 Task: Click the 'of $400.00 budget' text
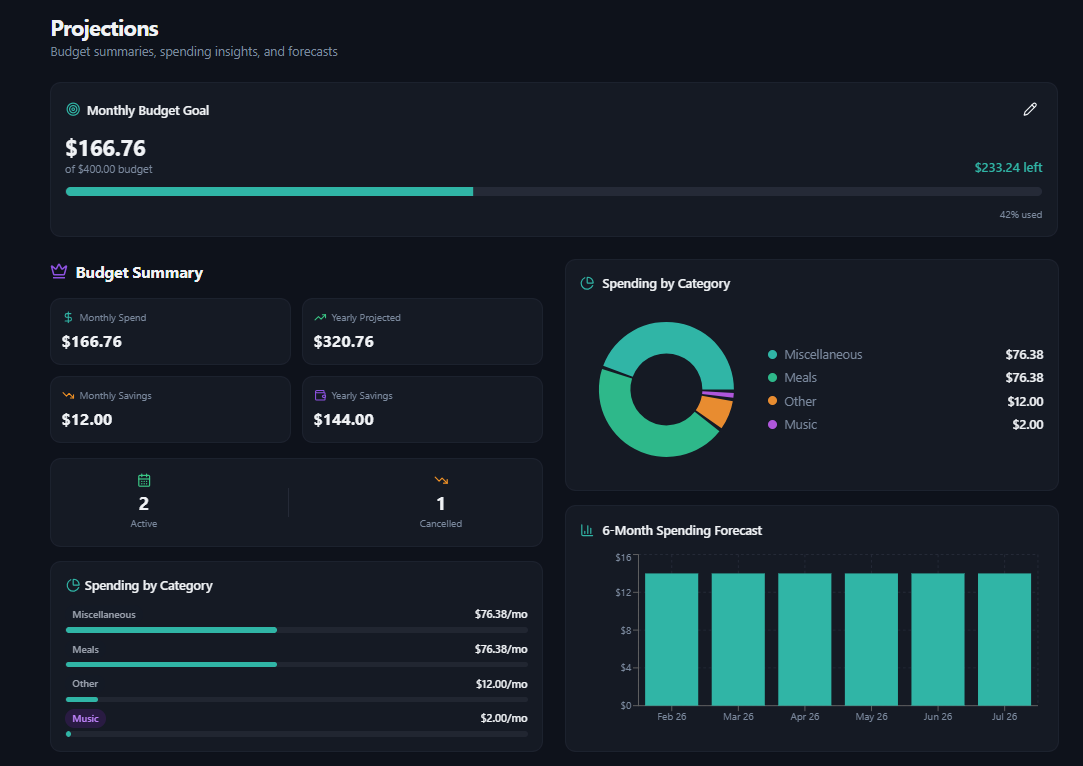point(109,169)
